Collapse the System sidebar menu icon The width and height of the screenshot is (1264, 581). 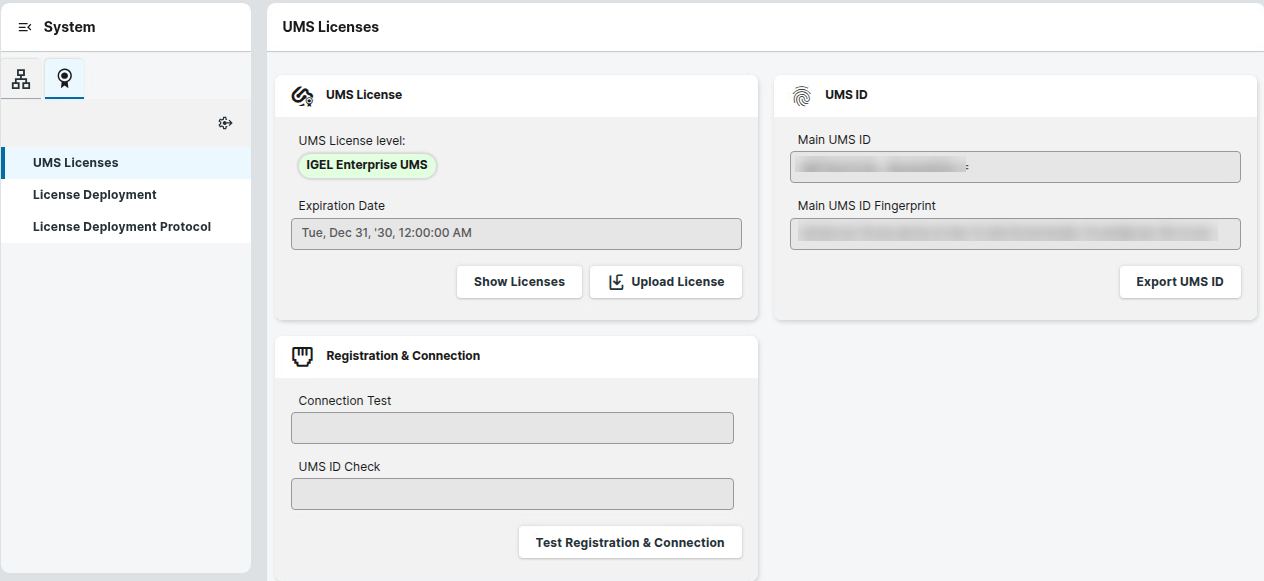pos(25,27)
